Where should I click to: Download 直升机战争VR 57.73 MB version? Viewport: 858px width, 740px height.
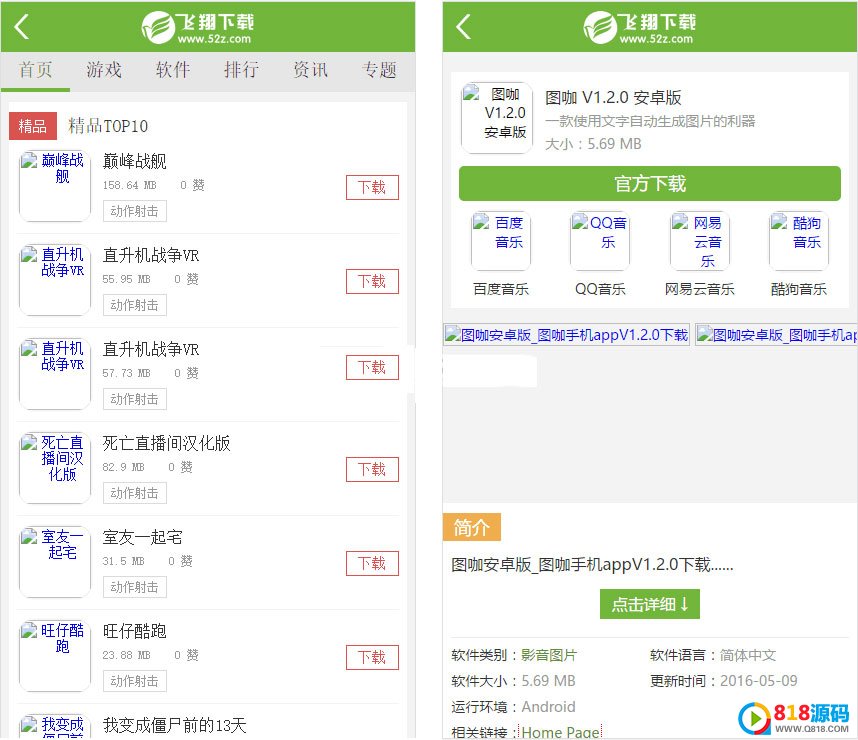click(x=372, y=367)
